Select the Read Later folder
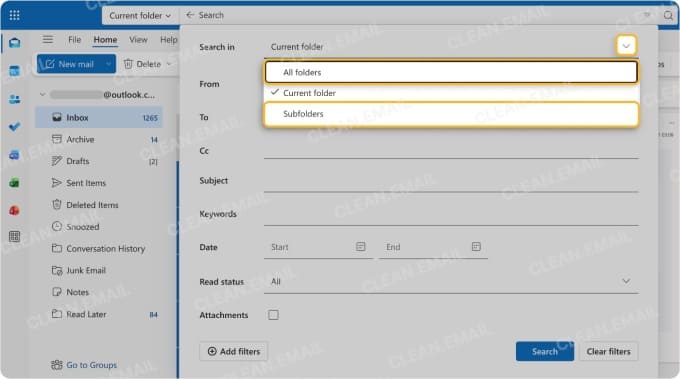The width and height of the screenshot is (680, 379). click(99, 314)
